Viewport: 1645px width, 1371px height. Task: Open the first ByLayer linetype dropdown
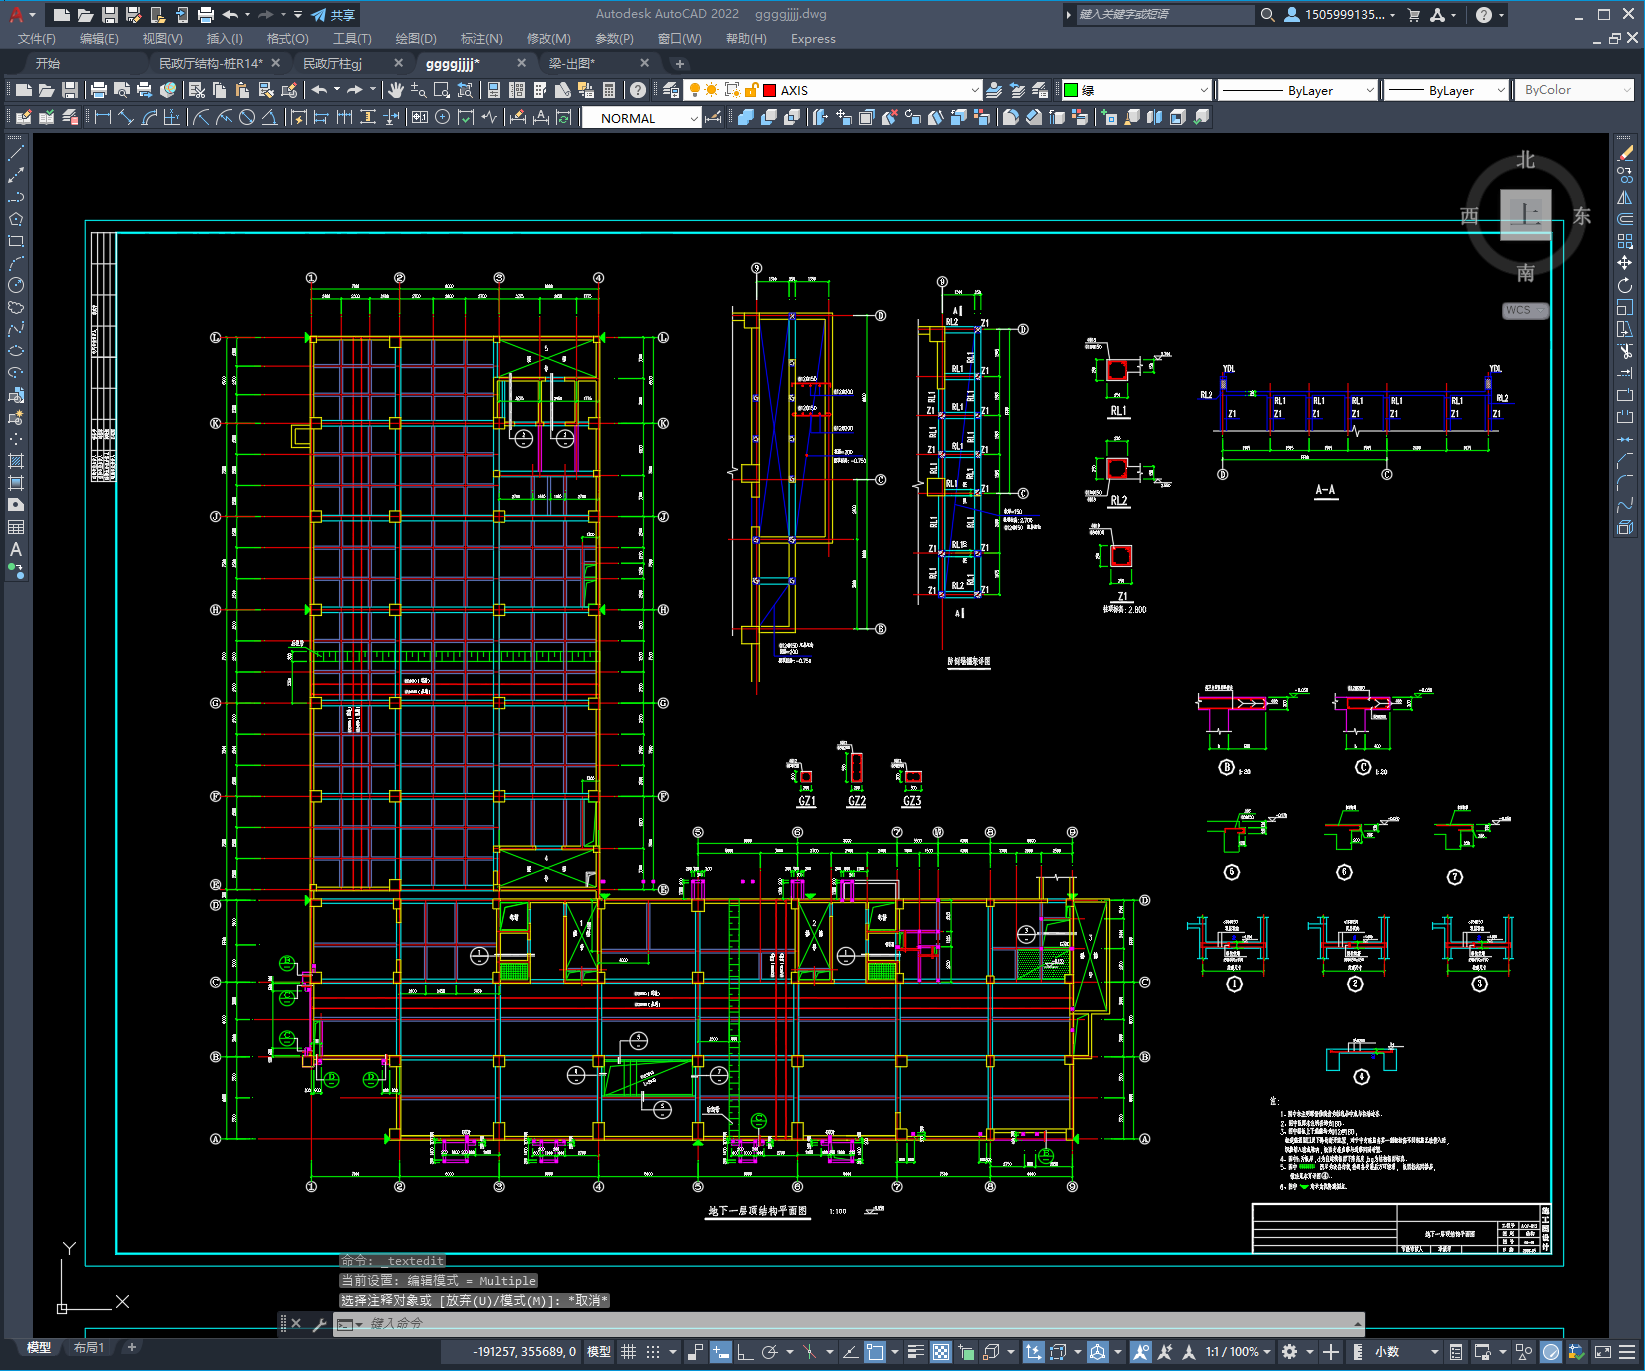(x=1298, y=90)
